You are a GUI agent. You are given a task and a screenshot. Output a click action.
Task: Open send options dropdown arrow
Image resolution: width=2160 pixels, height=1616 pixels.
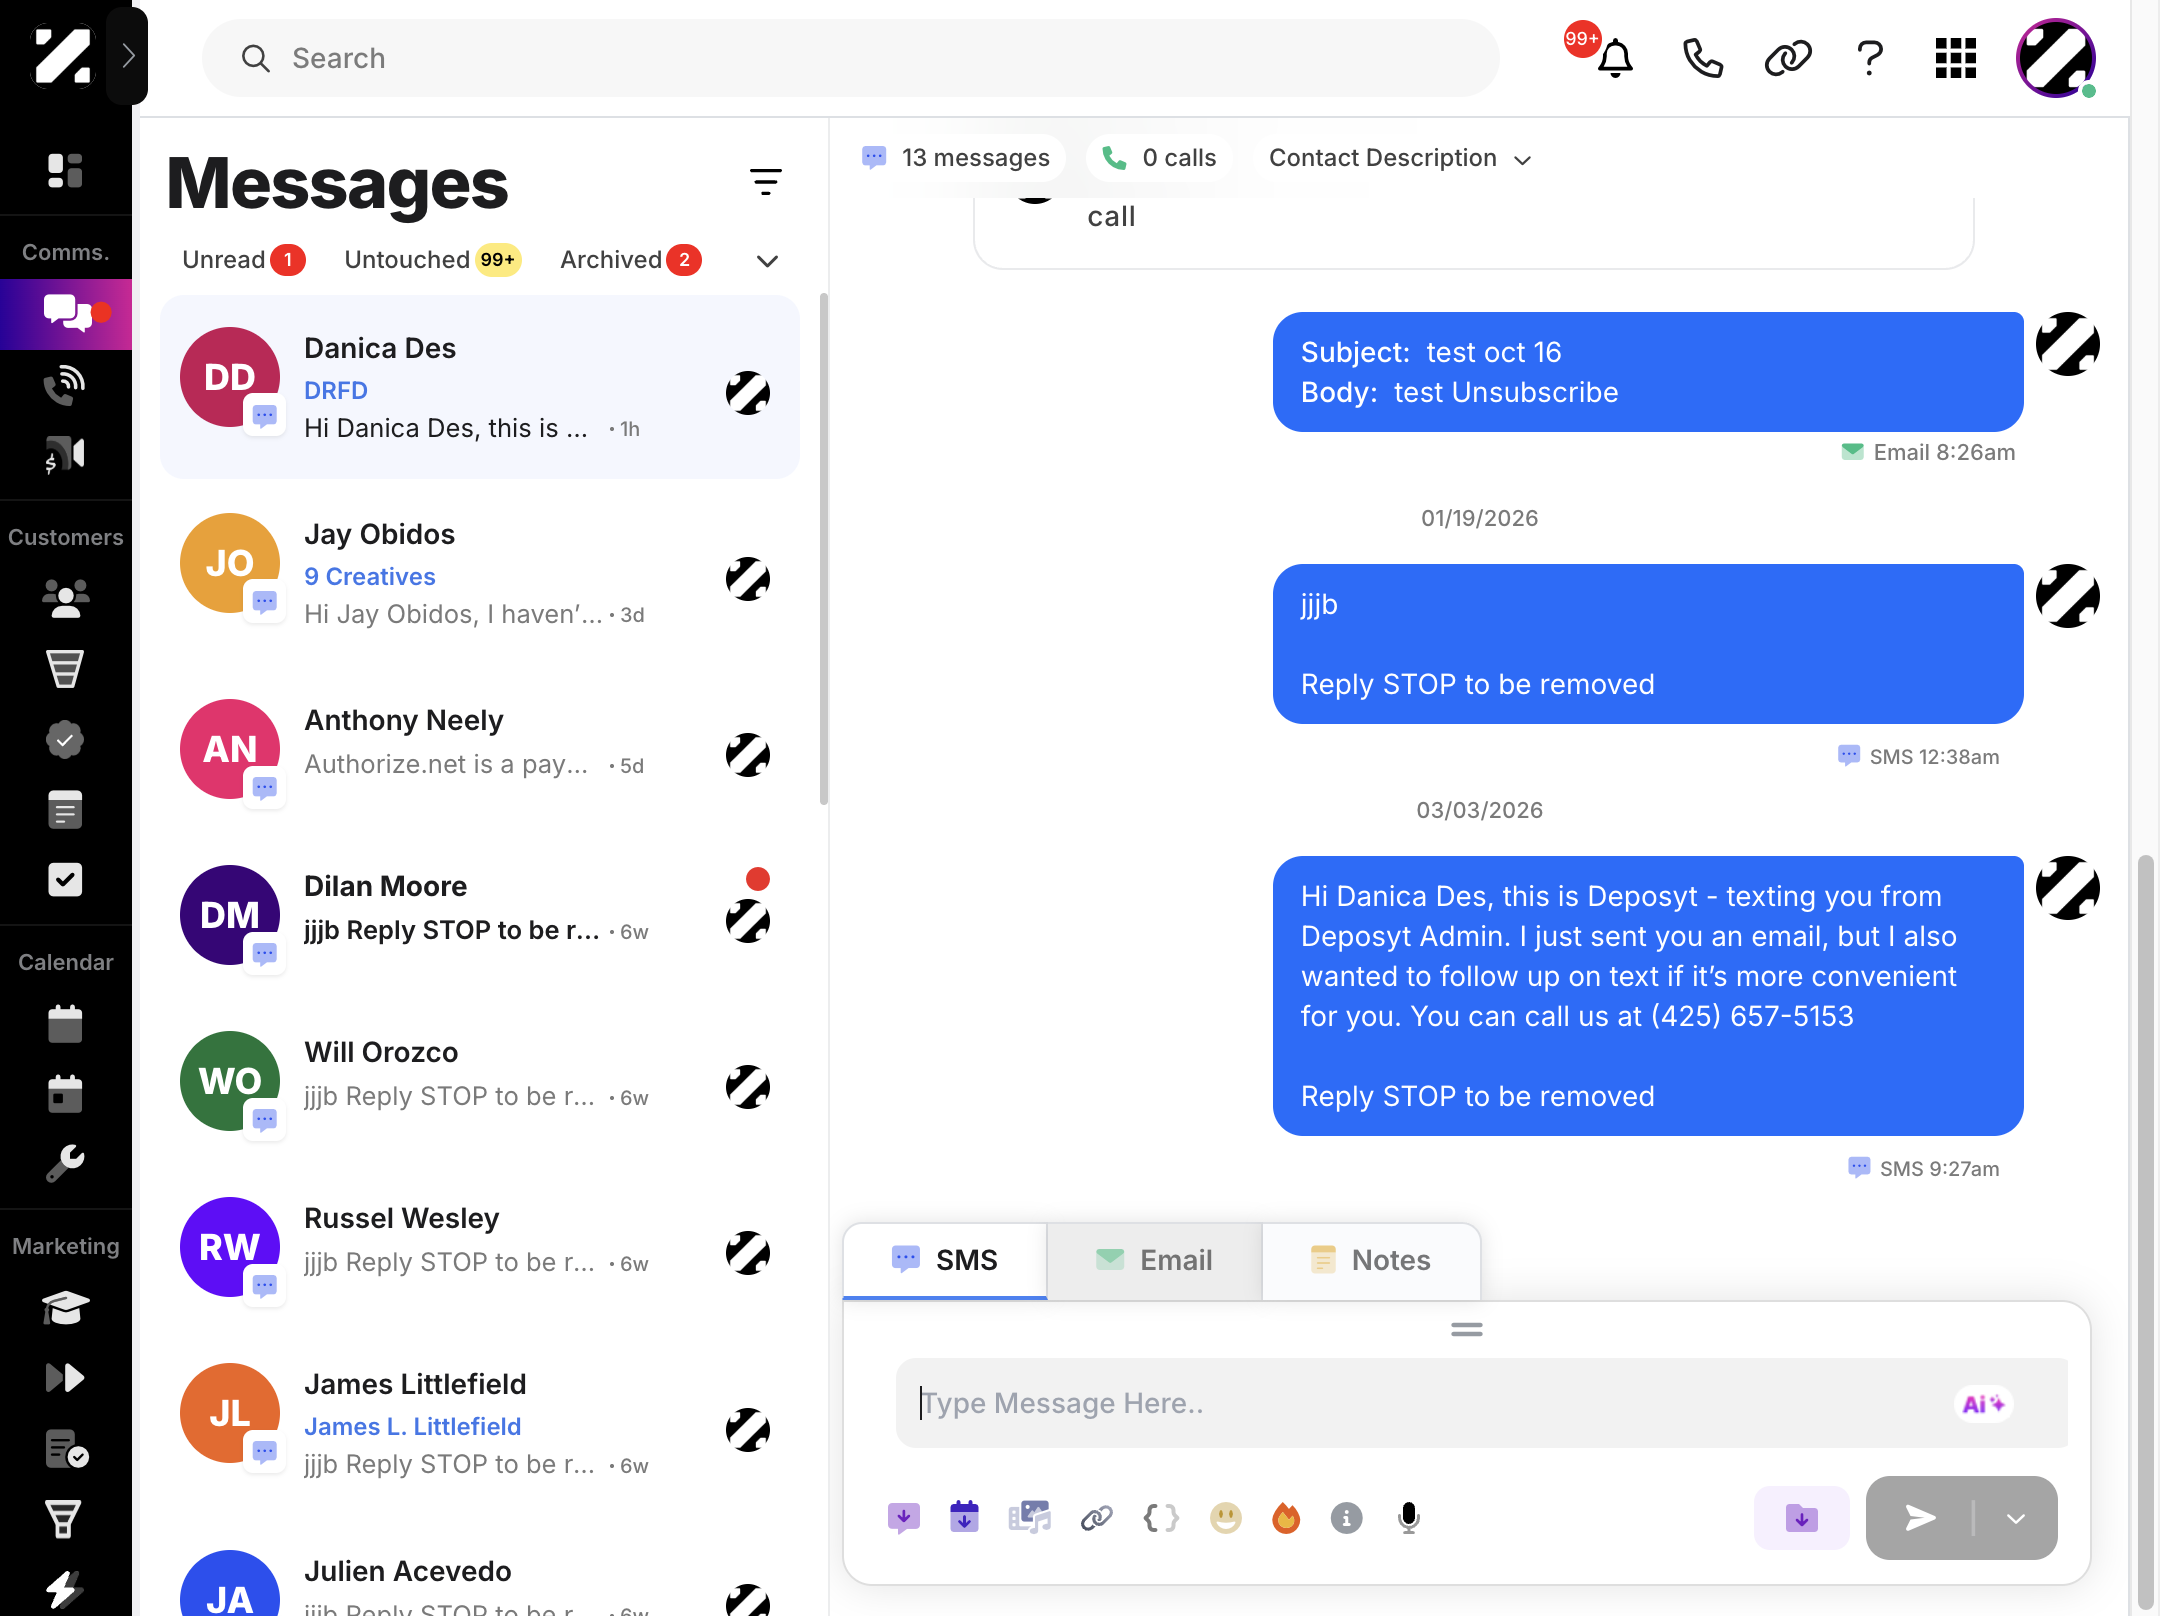click(2015, 1518)
